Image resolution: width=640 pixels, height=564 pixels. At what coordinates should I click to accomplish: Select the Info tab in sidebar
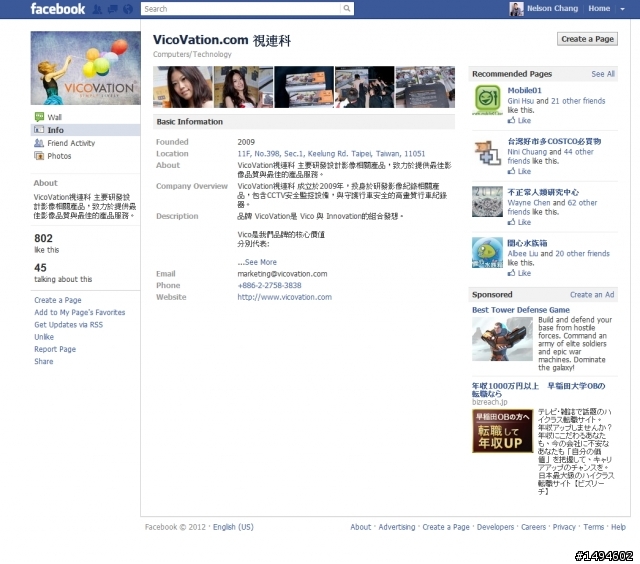tap(85, 130)
